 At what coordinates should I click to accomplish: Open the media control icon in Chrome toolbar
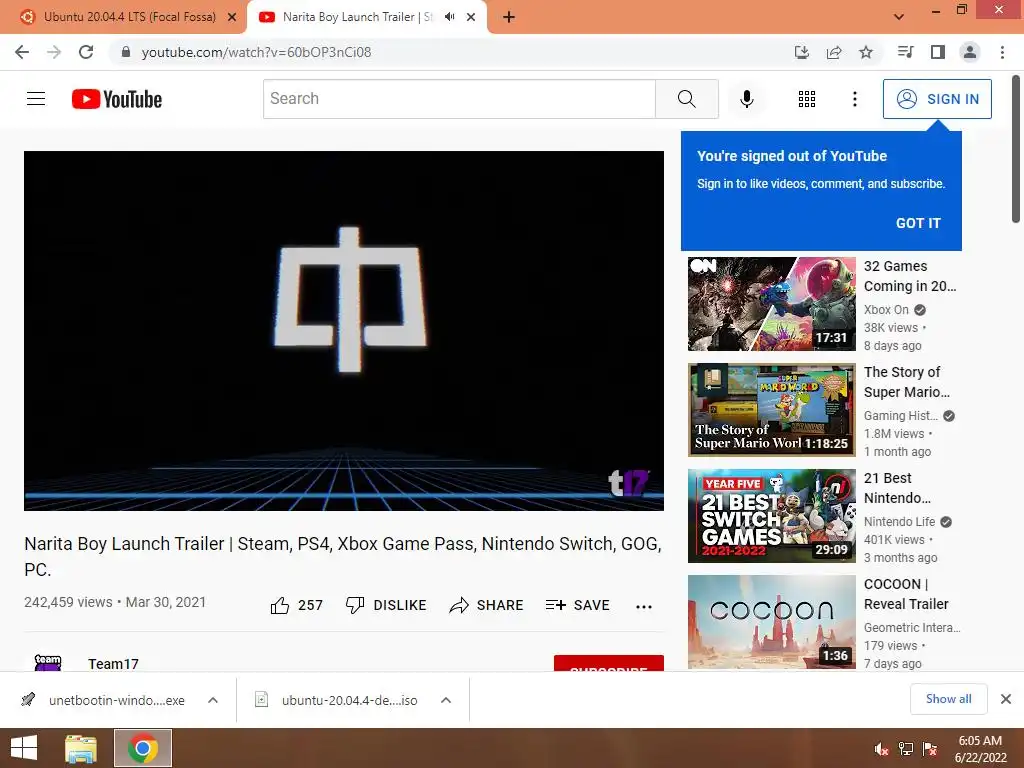click(x=905, y=52)
